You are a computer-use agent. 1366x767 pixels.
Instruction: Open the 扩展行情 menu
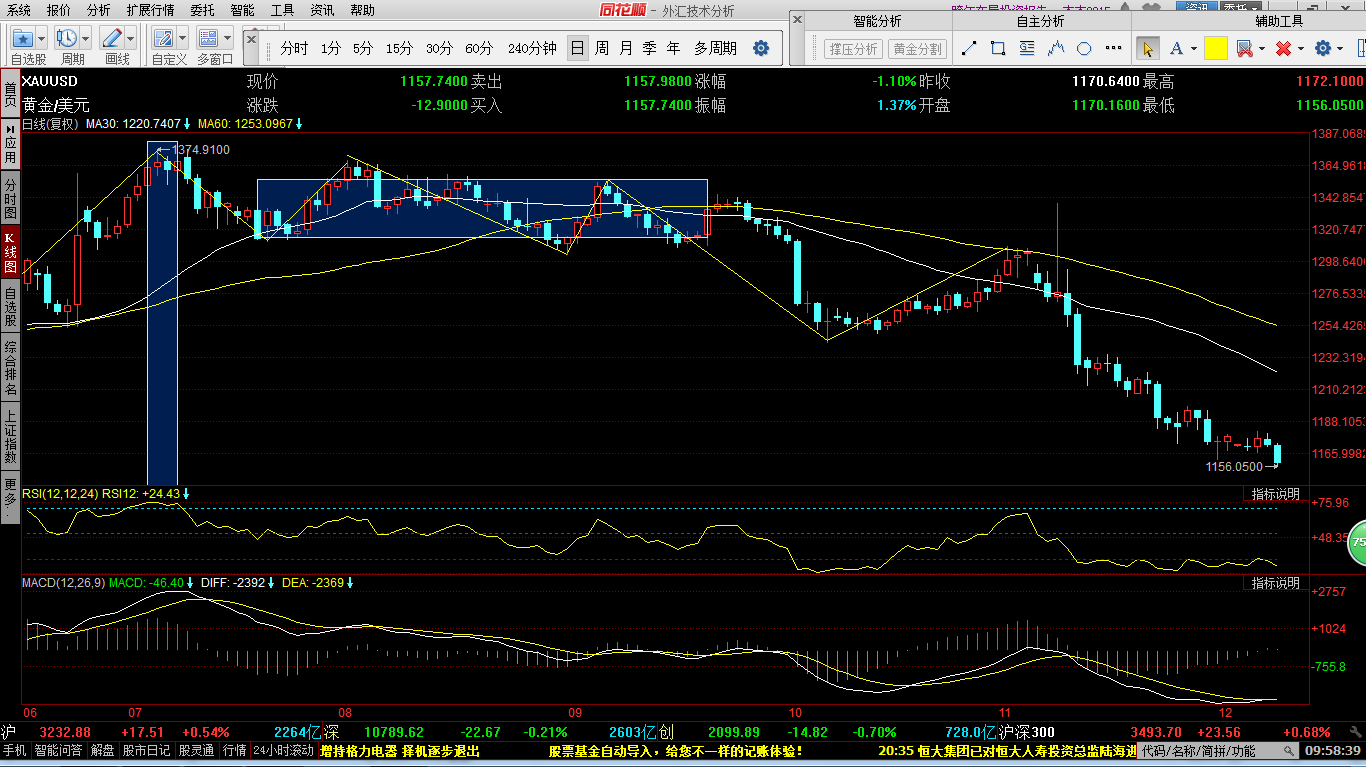pyautogui.click(x=150, y=10)
